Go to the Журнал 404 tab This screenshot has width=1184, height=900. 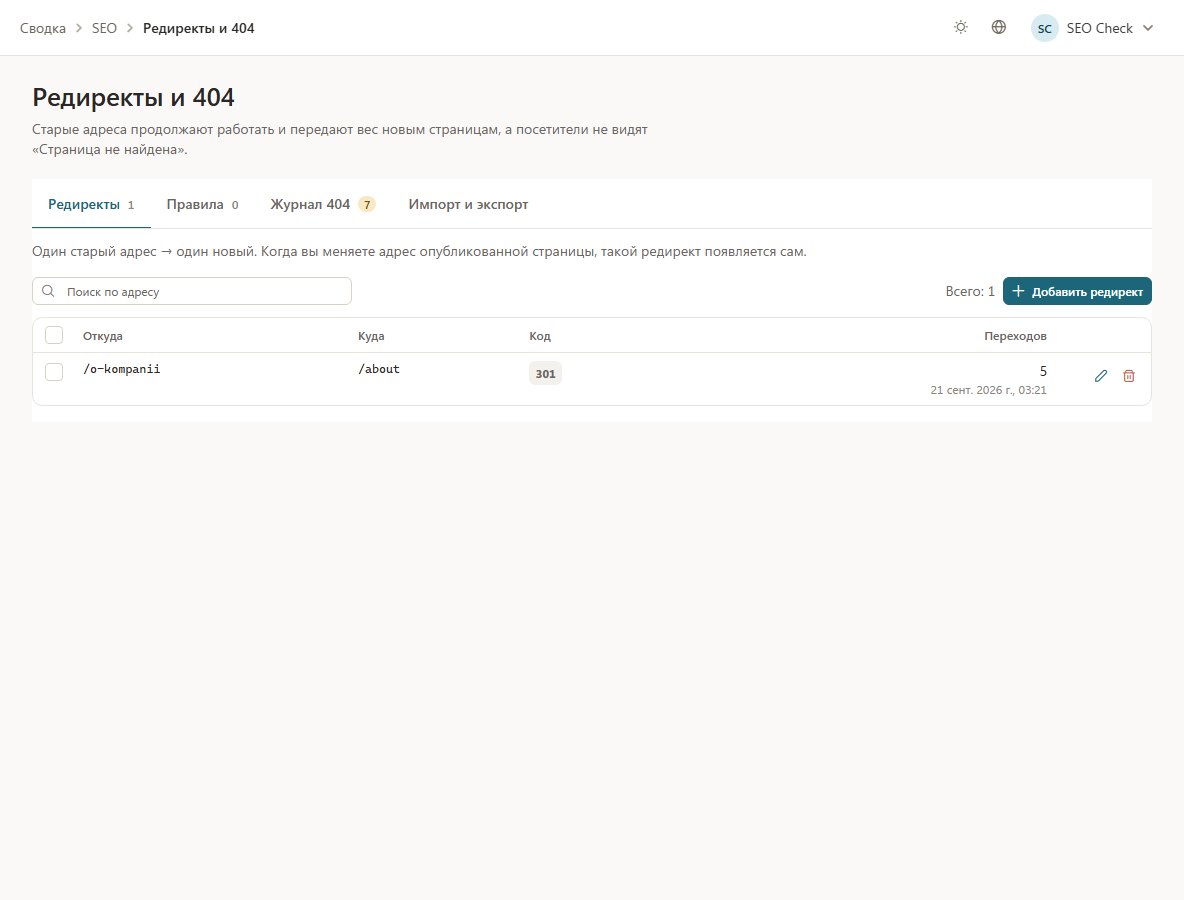(323, 204)
